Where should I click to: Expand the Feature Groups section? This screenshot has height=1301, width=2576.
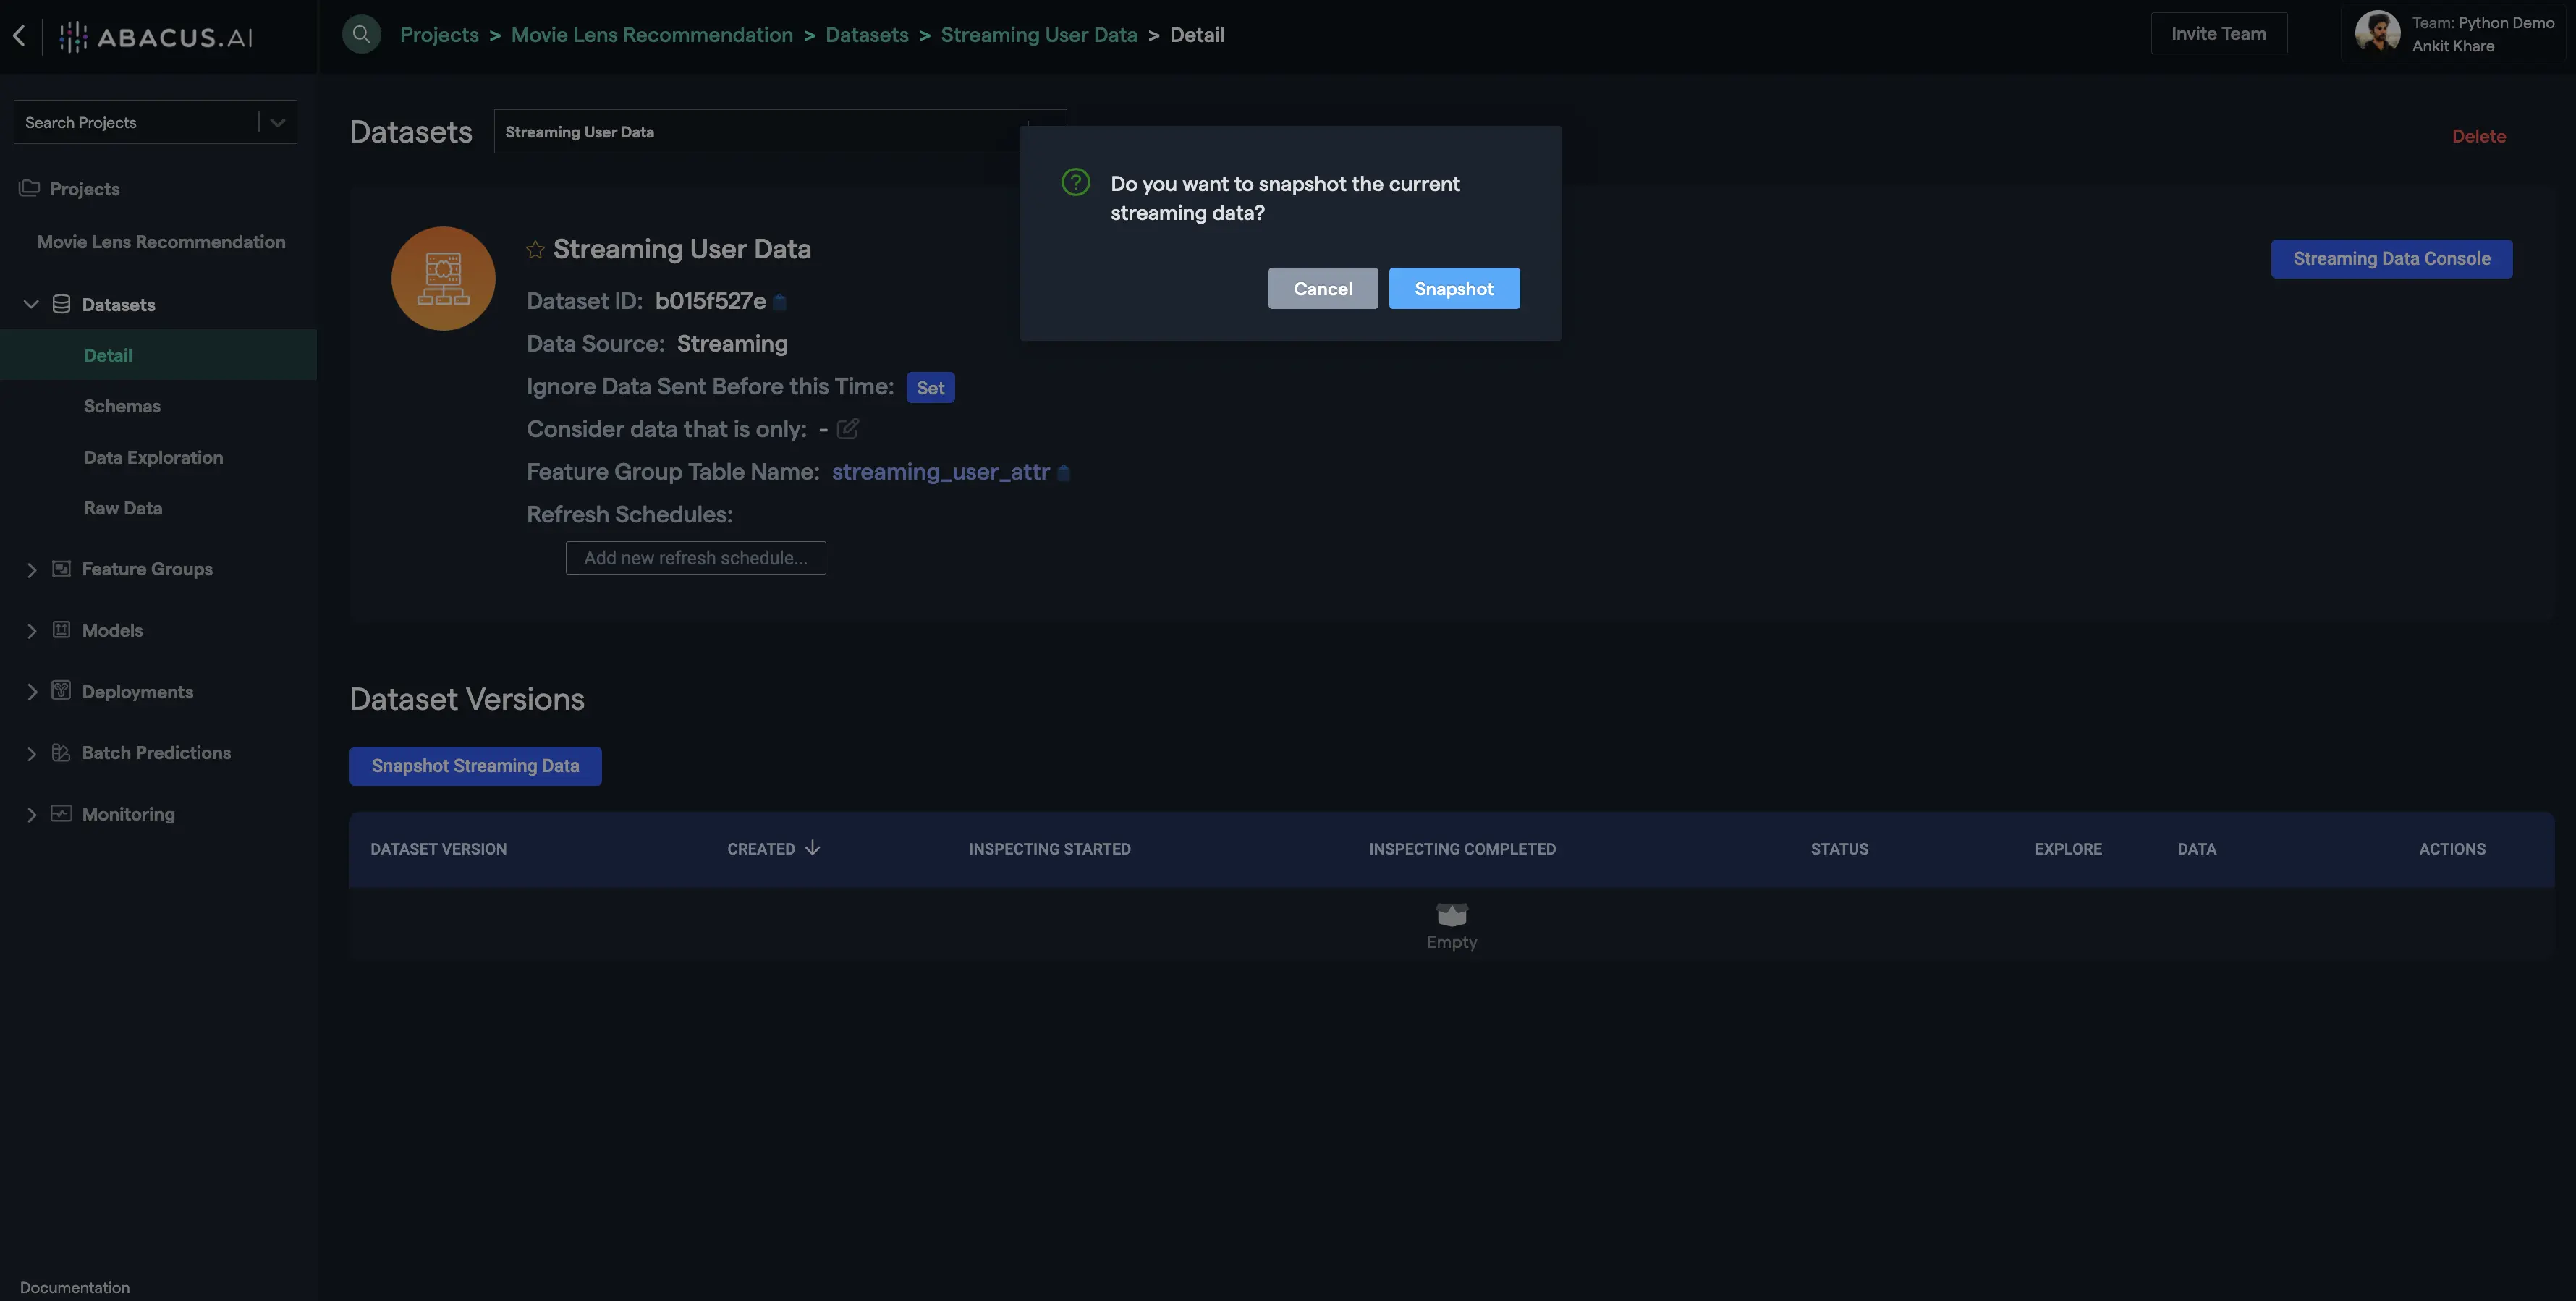pos(31,569)
